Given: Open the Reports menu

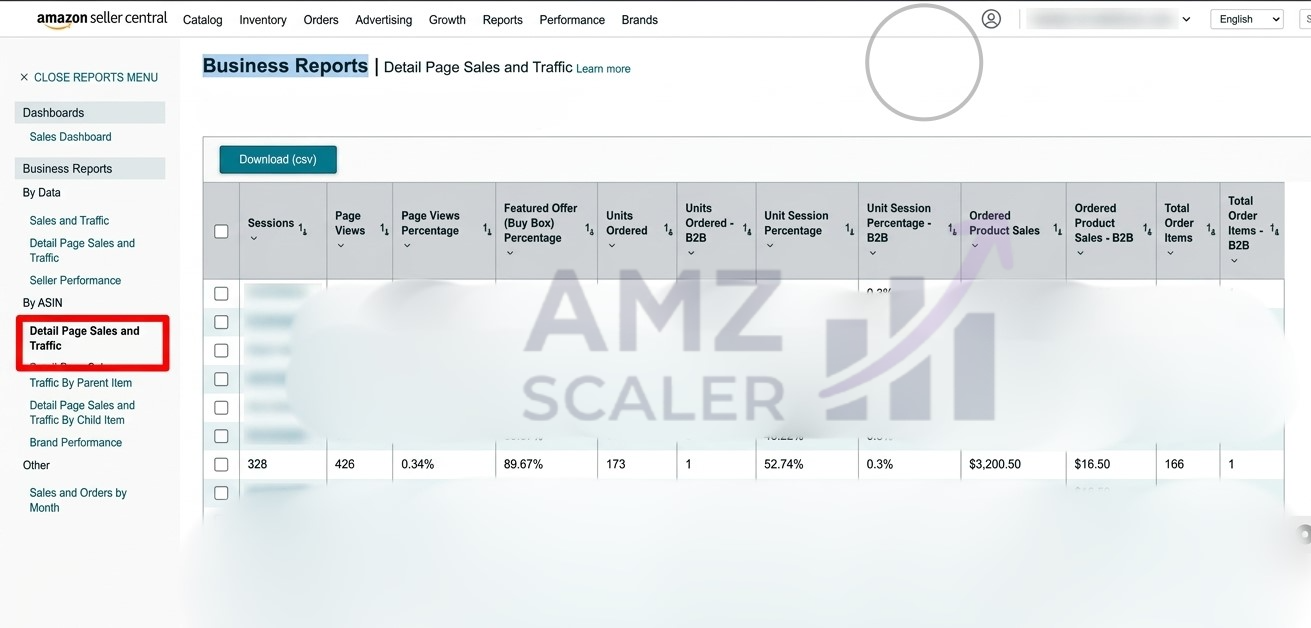Looking at the screenshot, I should pyautogui.click(x=502, y=20).
